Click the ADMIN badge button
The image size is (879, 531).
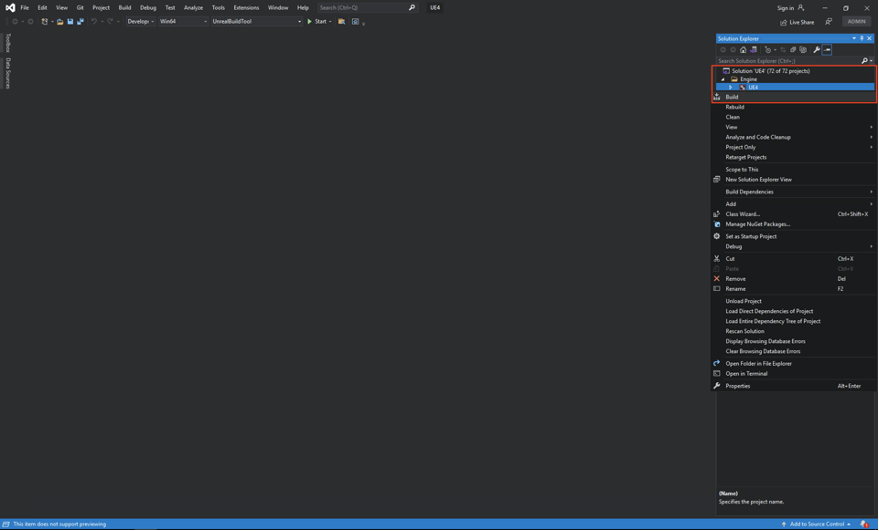coord(856,21)
